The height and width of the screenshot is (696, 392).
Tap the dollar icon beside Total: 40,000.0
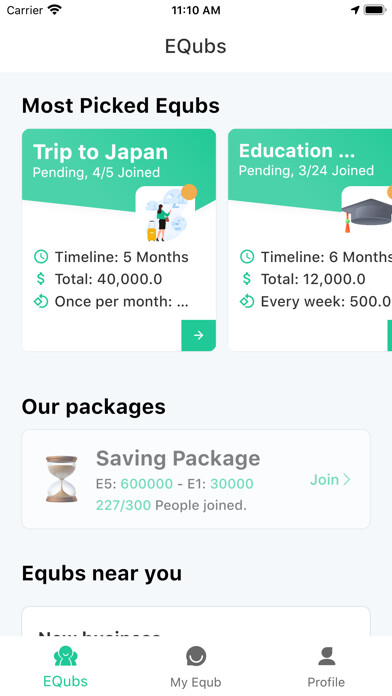click(41, 279)
